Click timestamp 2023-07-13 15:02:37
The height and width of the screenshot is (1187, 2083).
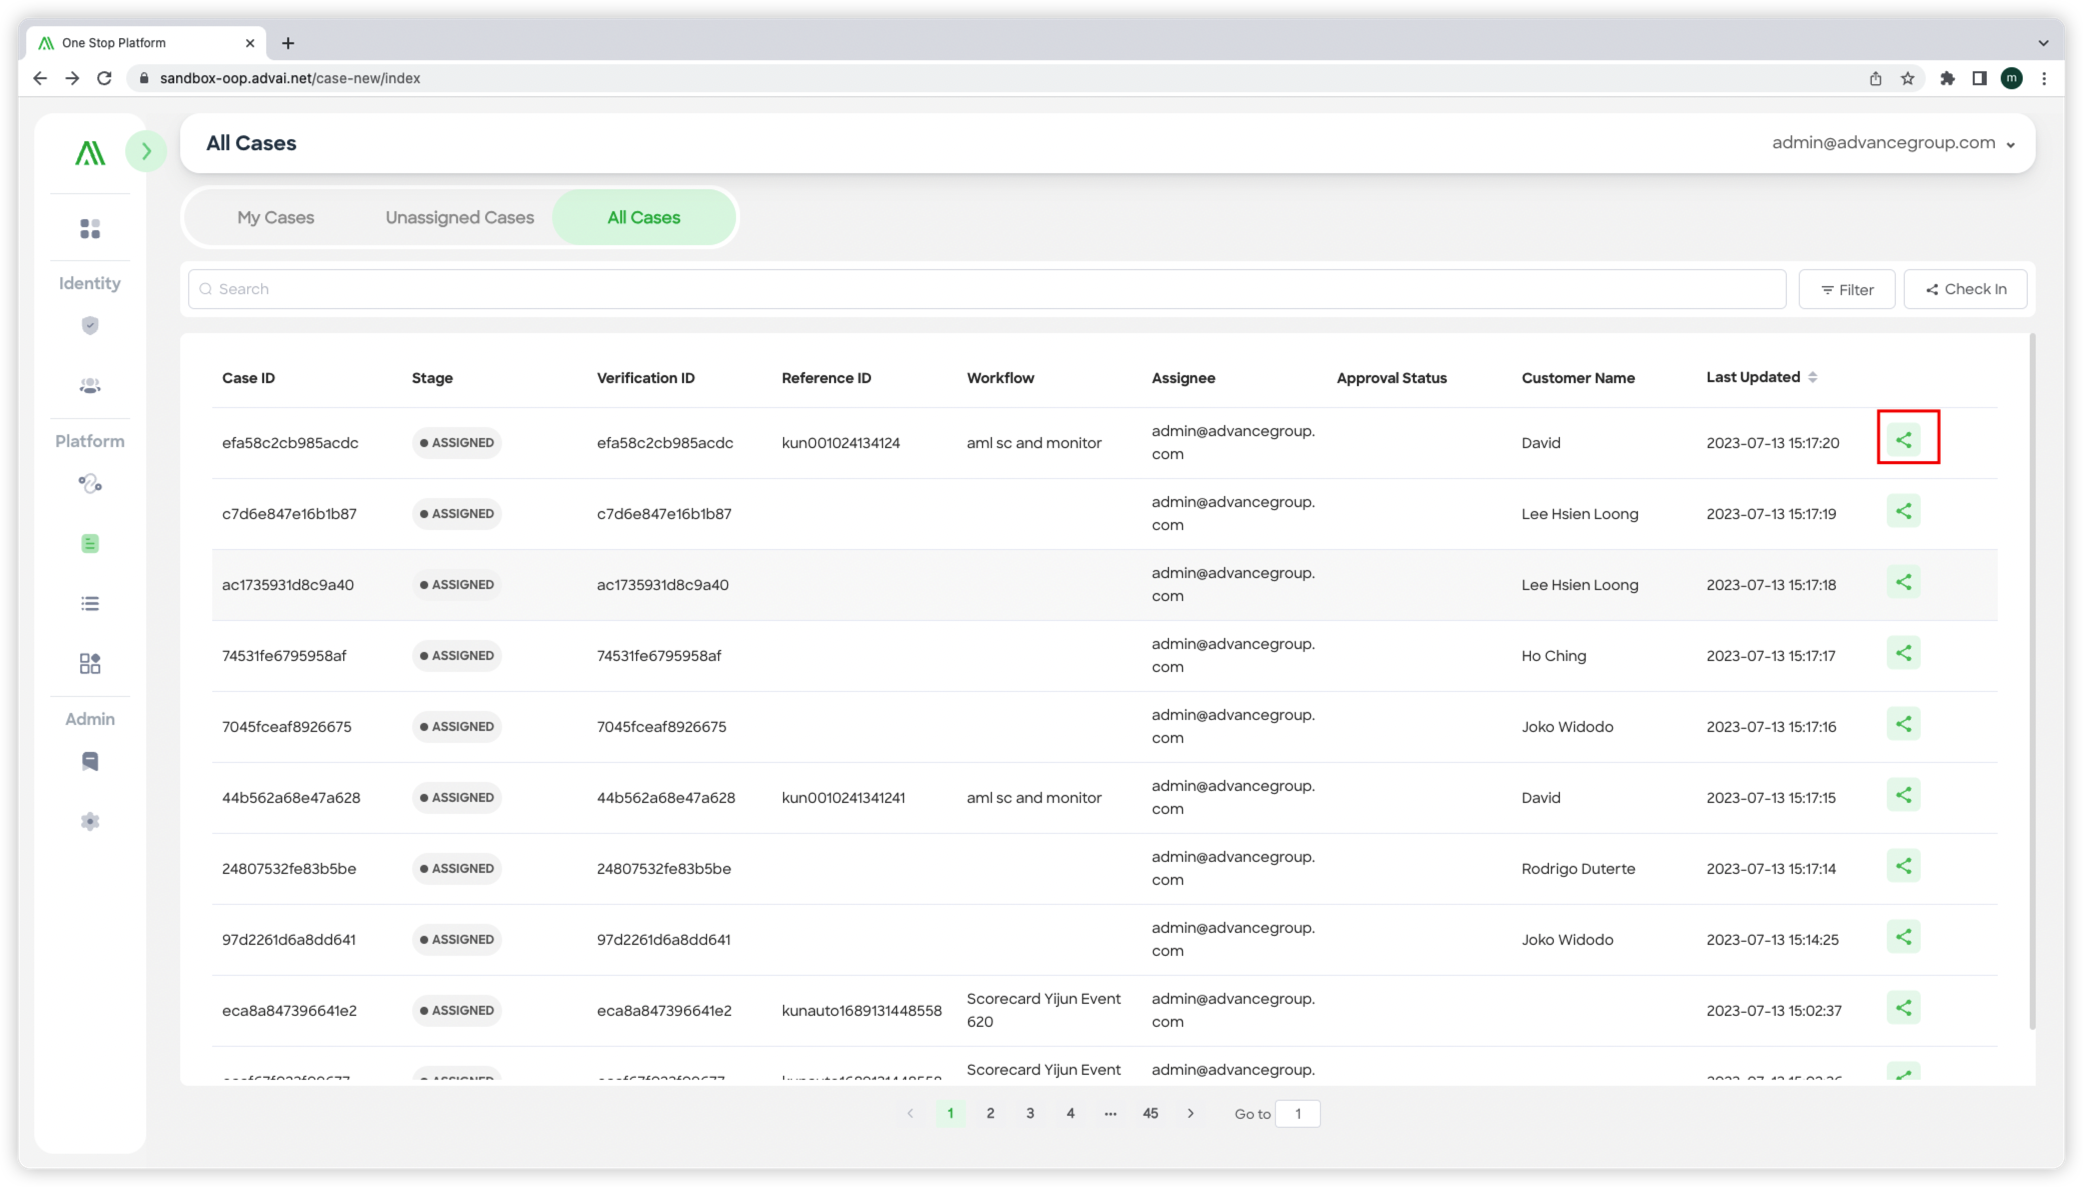click(1773, 1011)
